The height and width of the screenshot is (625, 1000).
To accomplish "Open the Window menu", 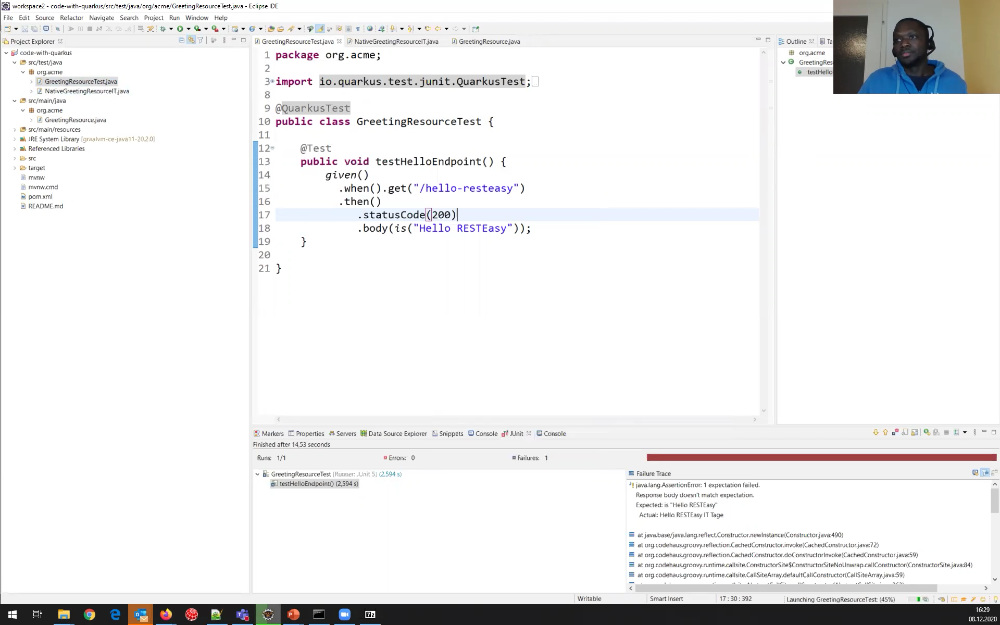I will [x=196, y=18].
